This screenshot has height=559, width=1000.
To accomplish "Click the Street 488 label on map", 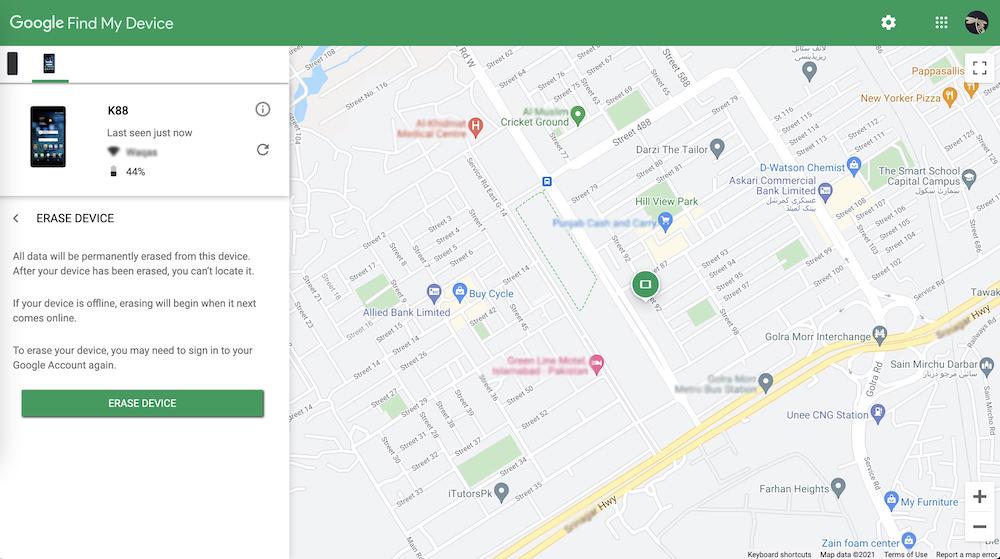I will 632,133.
